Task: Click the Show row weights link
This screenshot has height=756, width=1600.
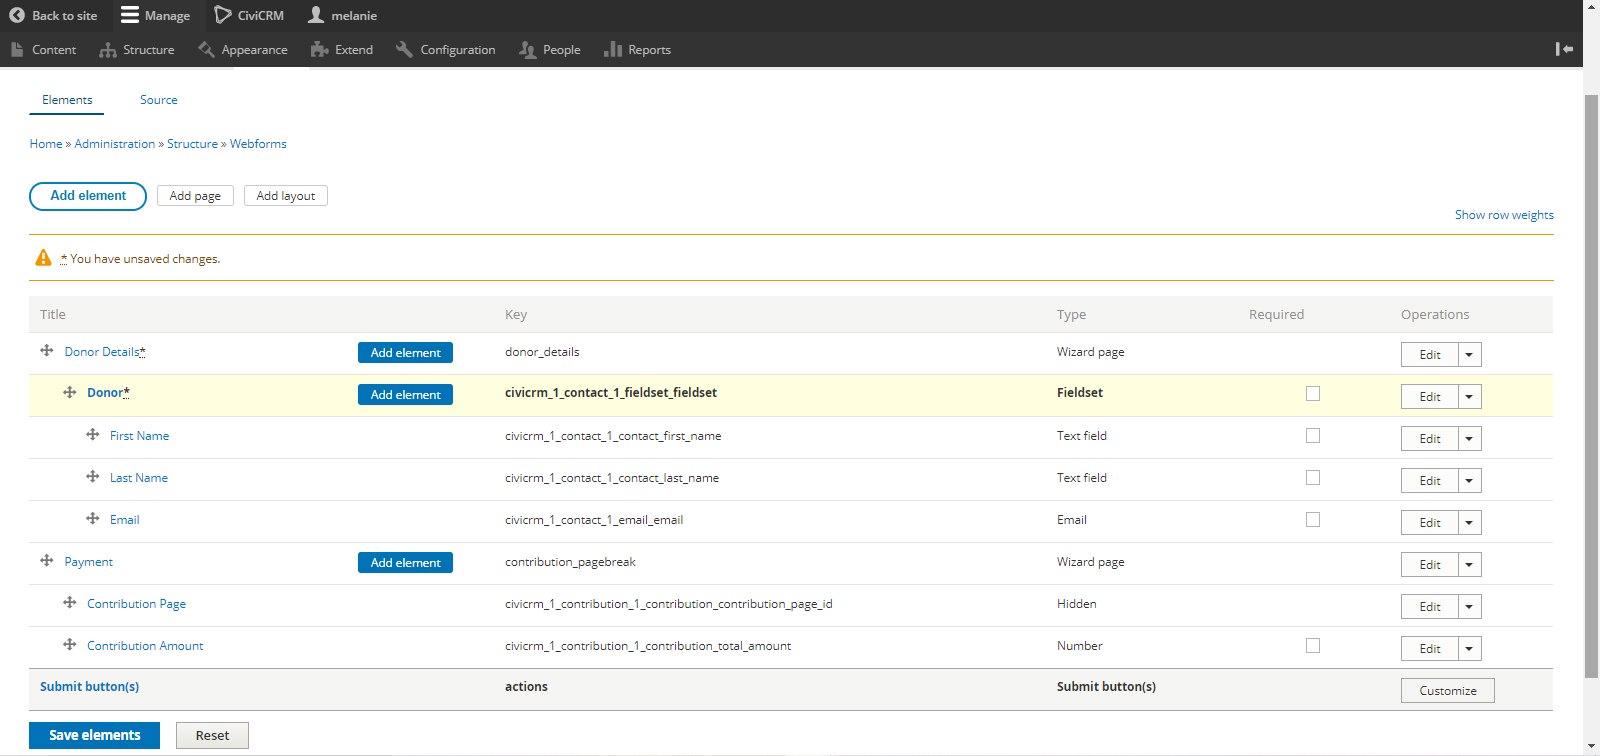Action: click(x=1504, y=215)
